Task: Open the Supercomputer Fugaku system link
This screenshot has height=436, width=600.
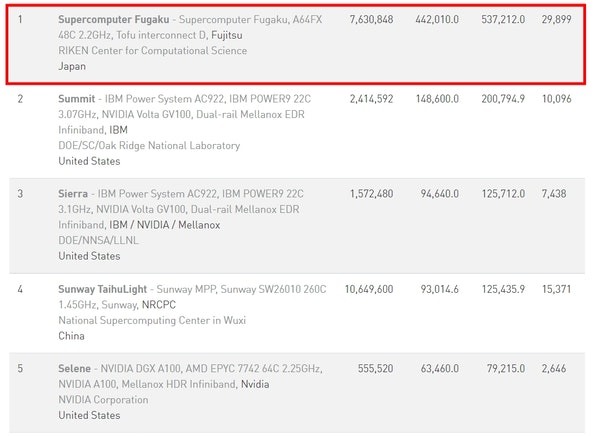Action: 114,19
